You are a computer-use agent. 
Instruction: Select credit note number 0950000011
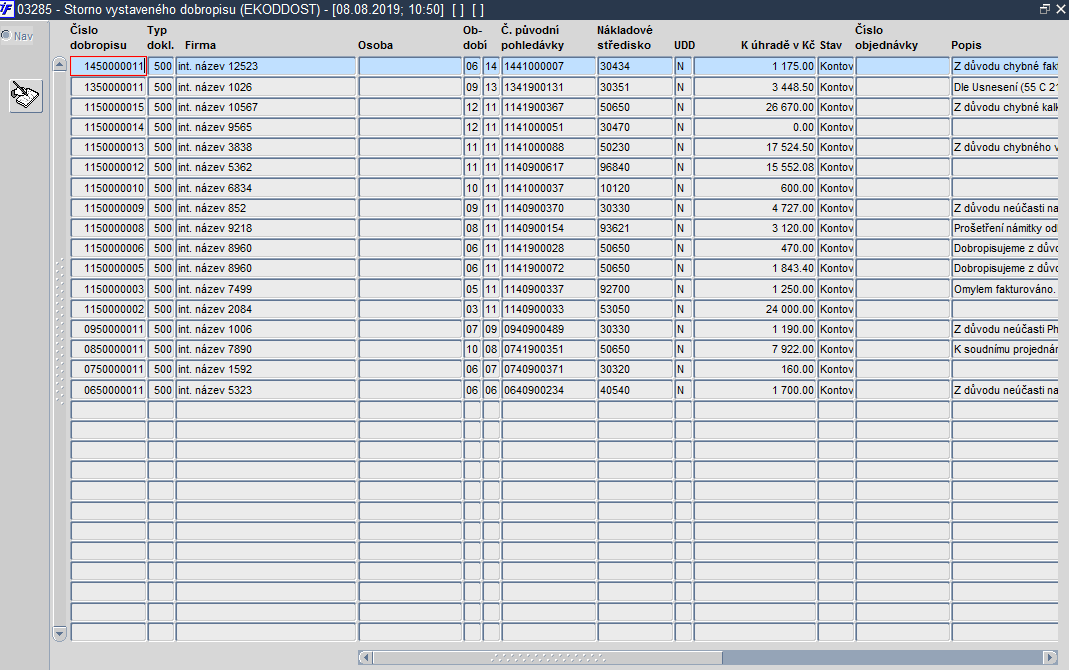point(108,329)
